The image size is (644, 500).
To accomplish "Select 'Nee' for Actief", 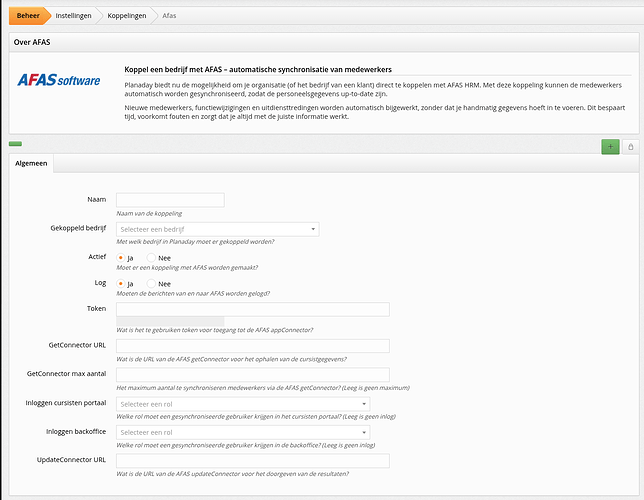I will pyautogui.click(x=151, y=258).
